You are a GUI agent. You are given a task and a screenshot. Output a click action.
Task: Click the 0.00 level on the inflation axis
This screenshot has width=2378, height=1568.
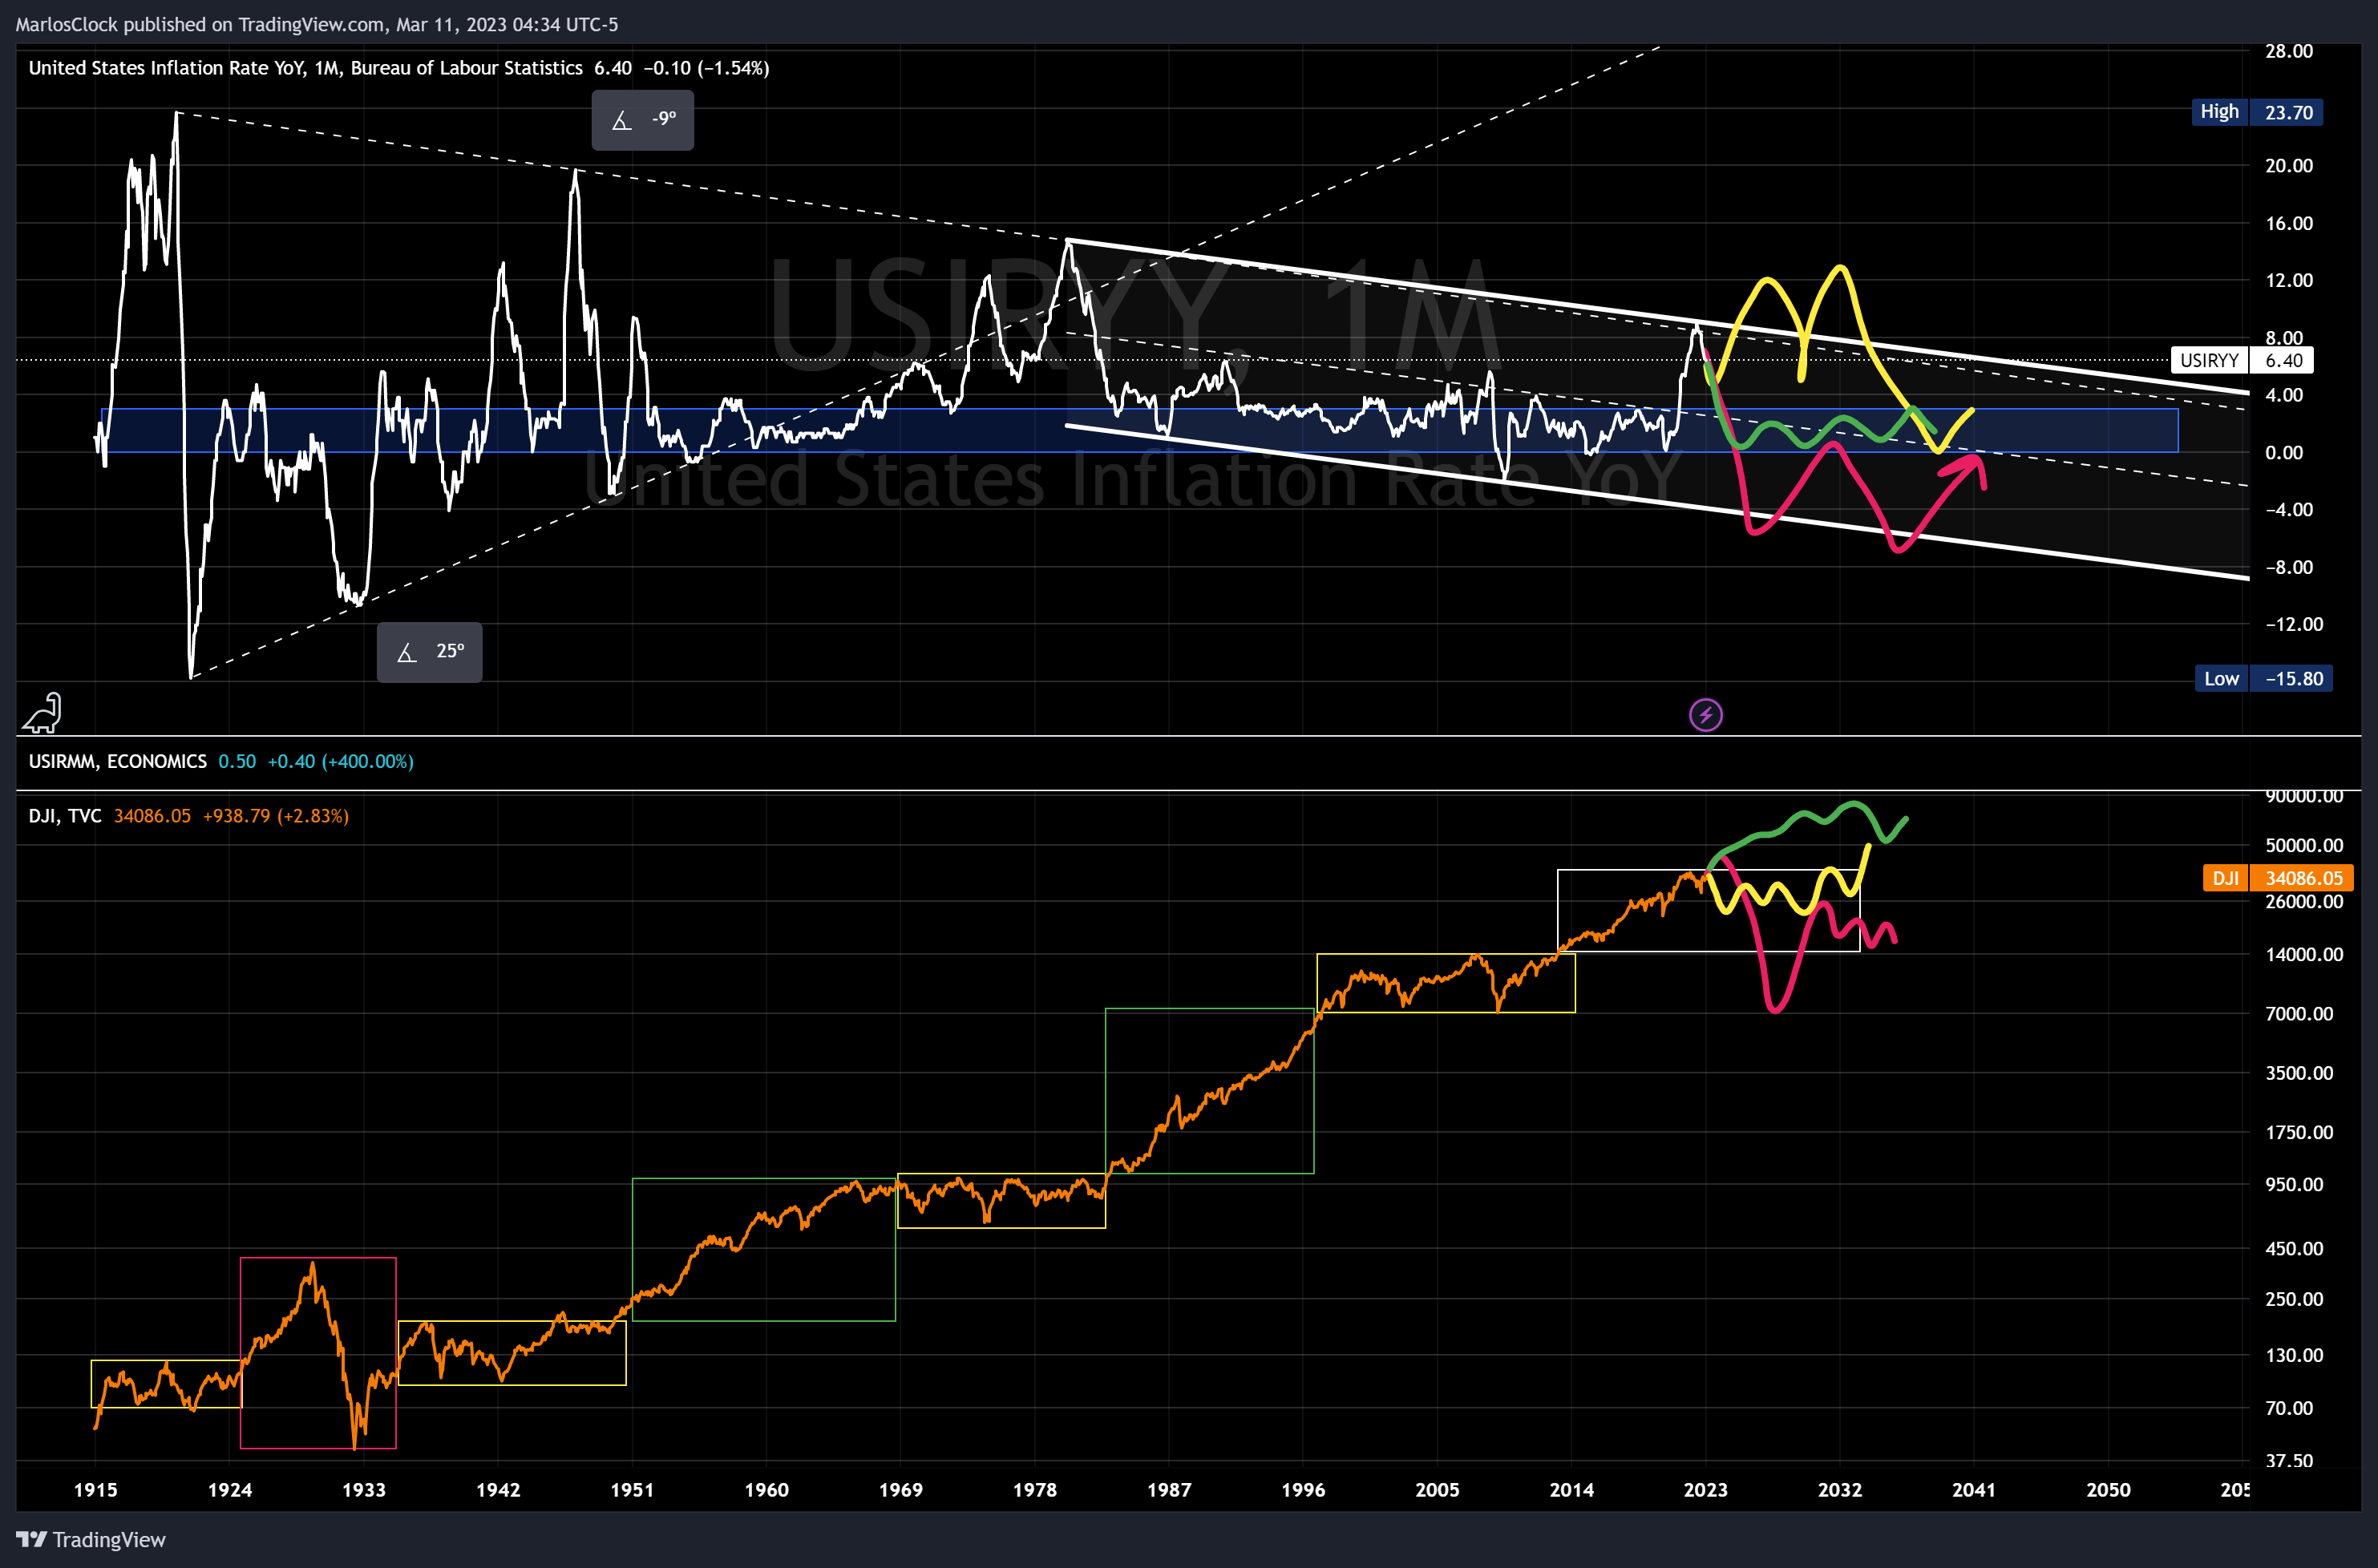2284,453
